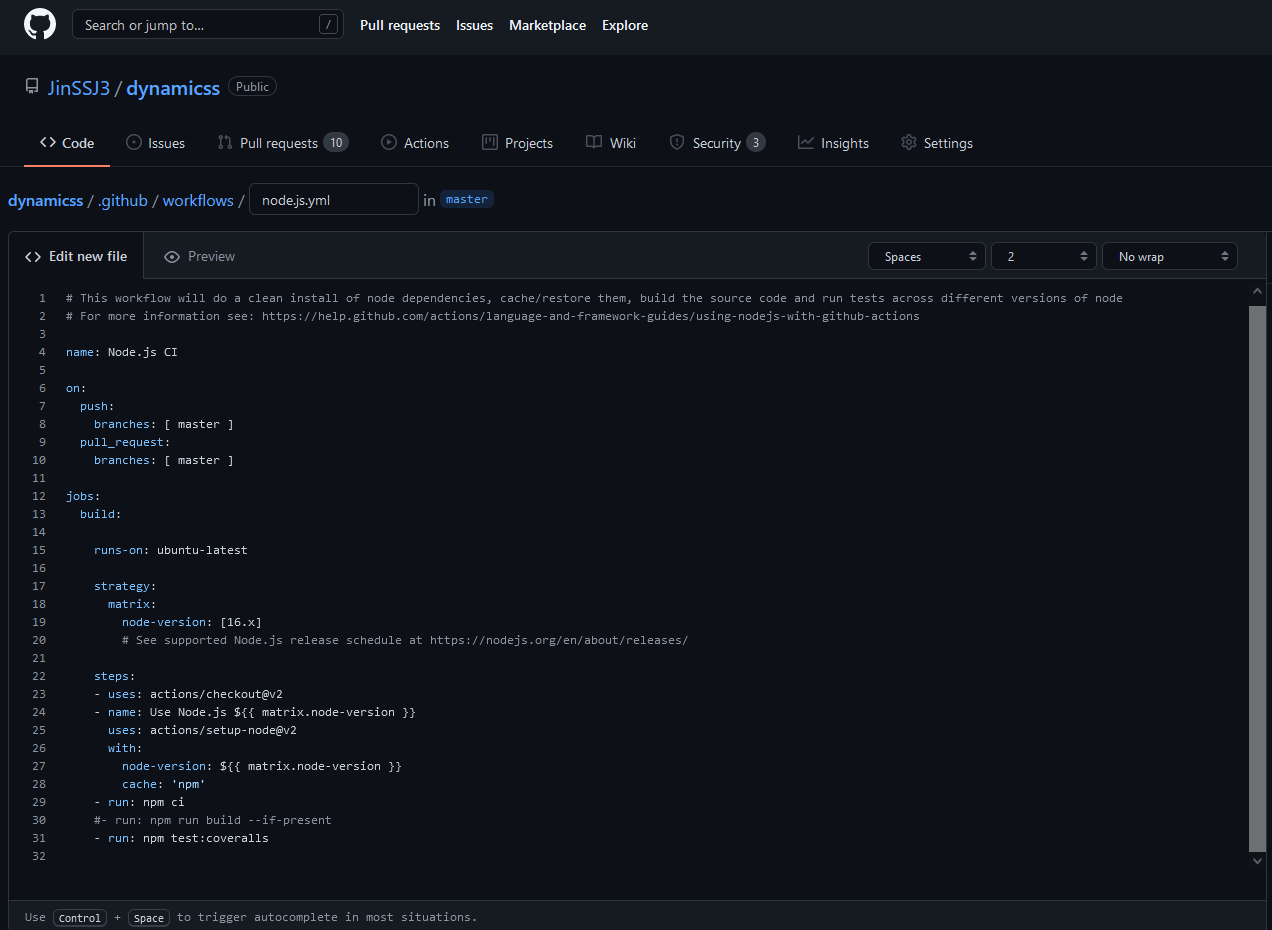Click the node.js.yml filename input field
The image size is (1272, 930).
(x=333, y=200)
